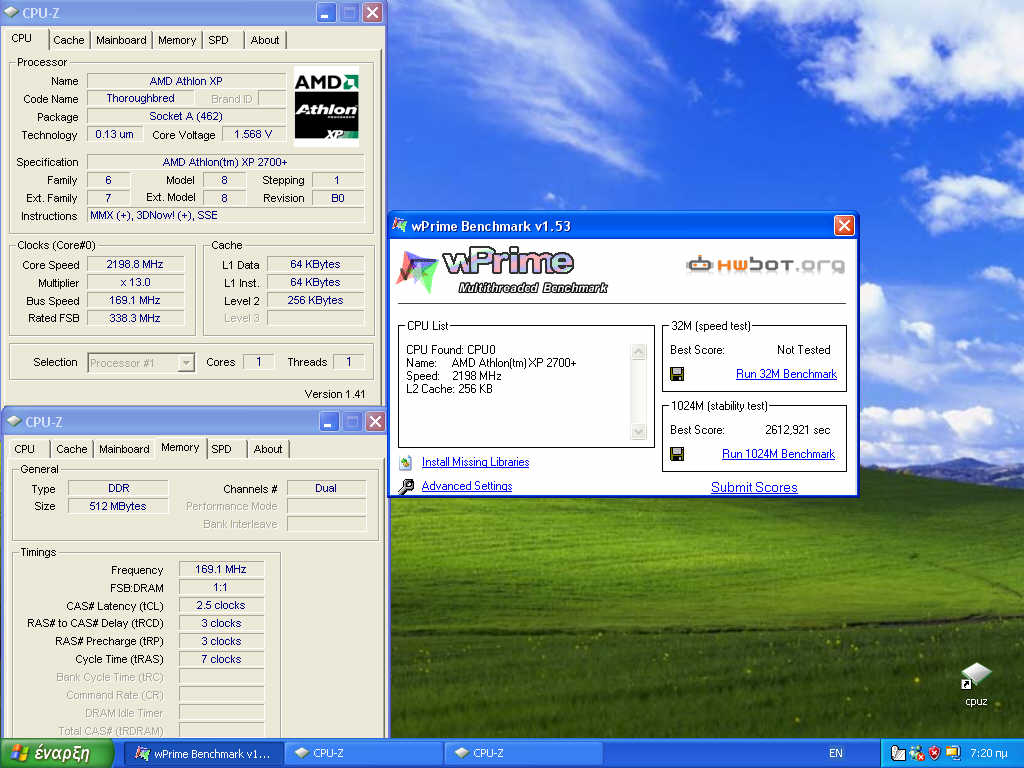Click the Core Voltage 1.568 V value
The width and height of the screenshot is (1024, 768).
click(253, 134)
